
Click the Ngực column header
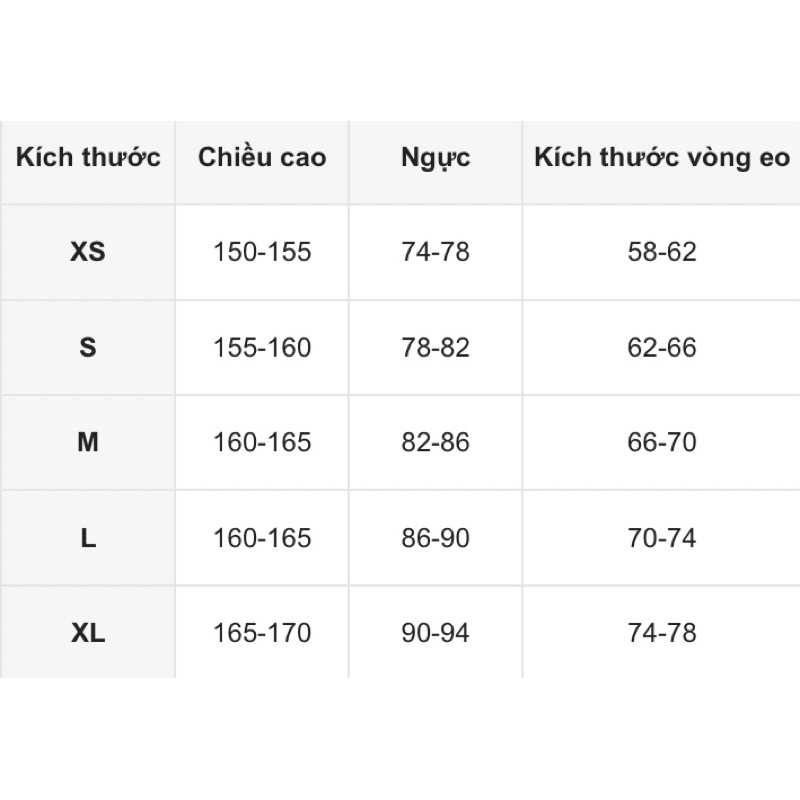coord(435,158)
